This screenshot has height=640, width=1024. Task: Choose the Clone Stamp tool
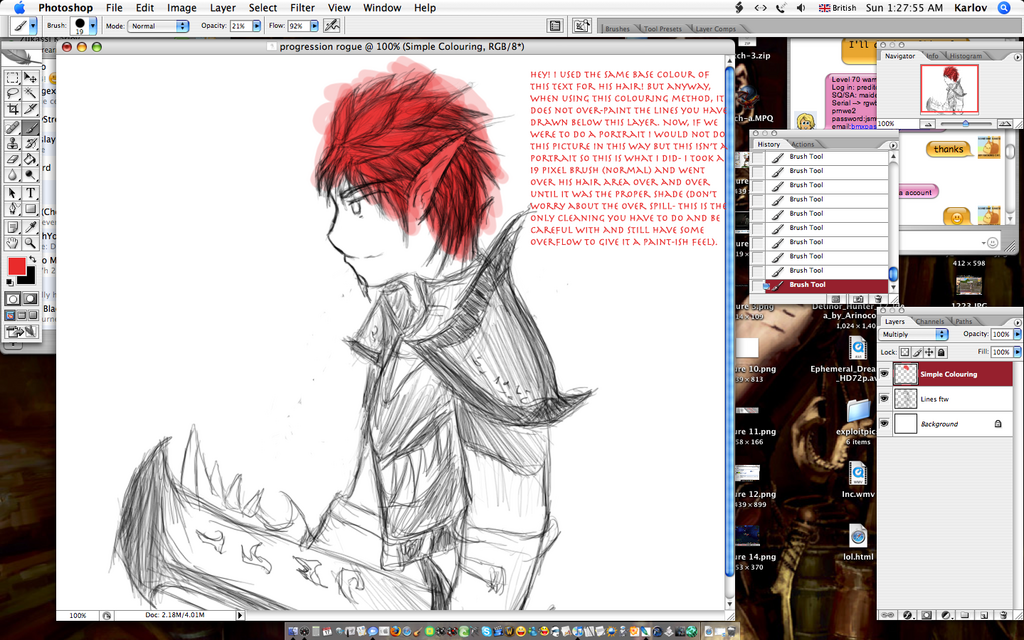coord(12,143)
